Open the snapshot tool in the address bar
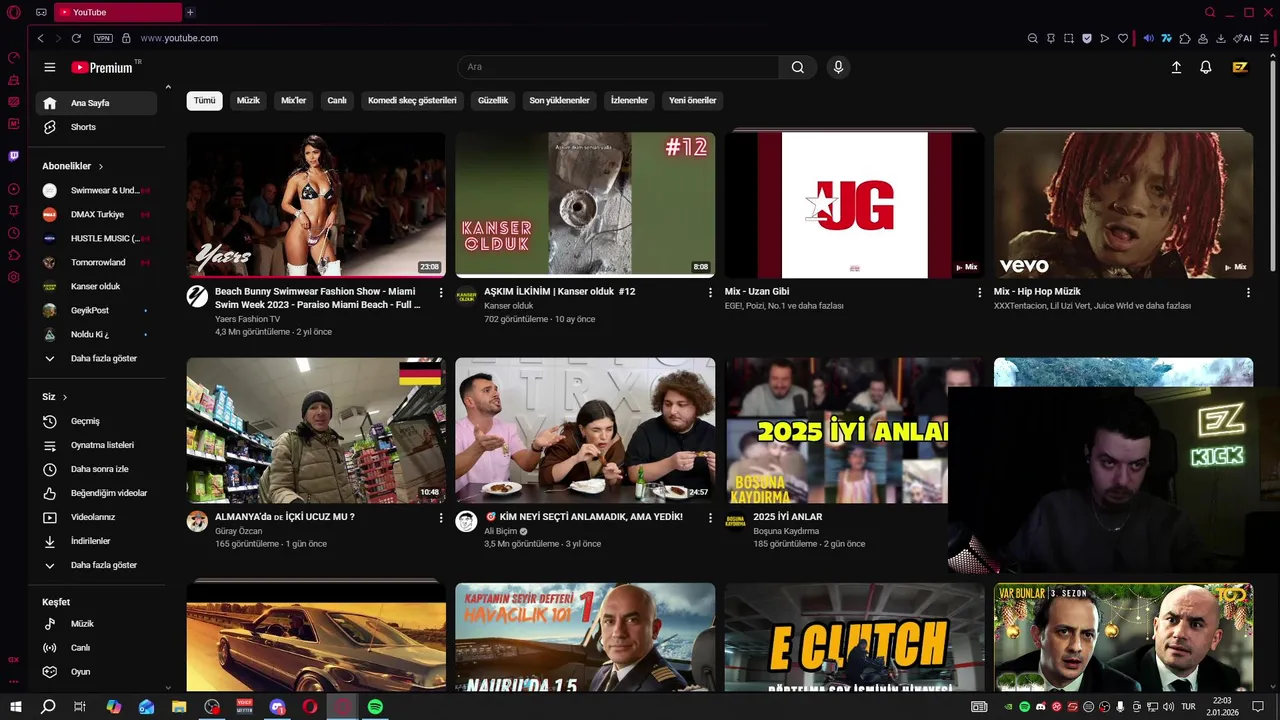 tap(1069, 38)
